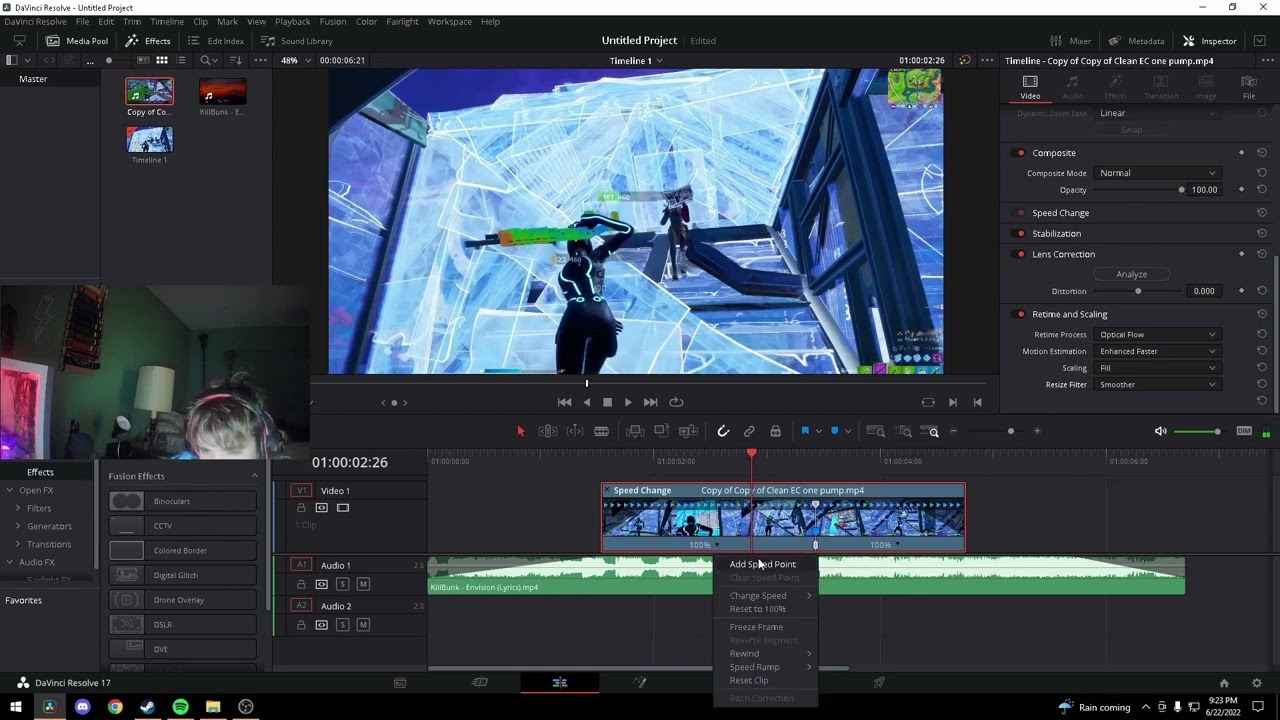This screenshot has width=1280, height=720.
Task: Open marker color dropdown arrow
Action: tap(847, 431)
